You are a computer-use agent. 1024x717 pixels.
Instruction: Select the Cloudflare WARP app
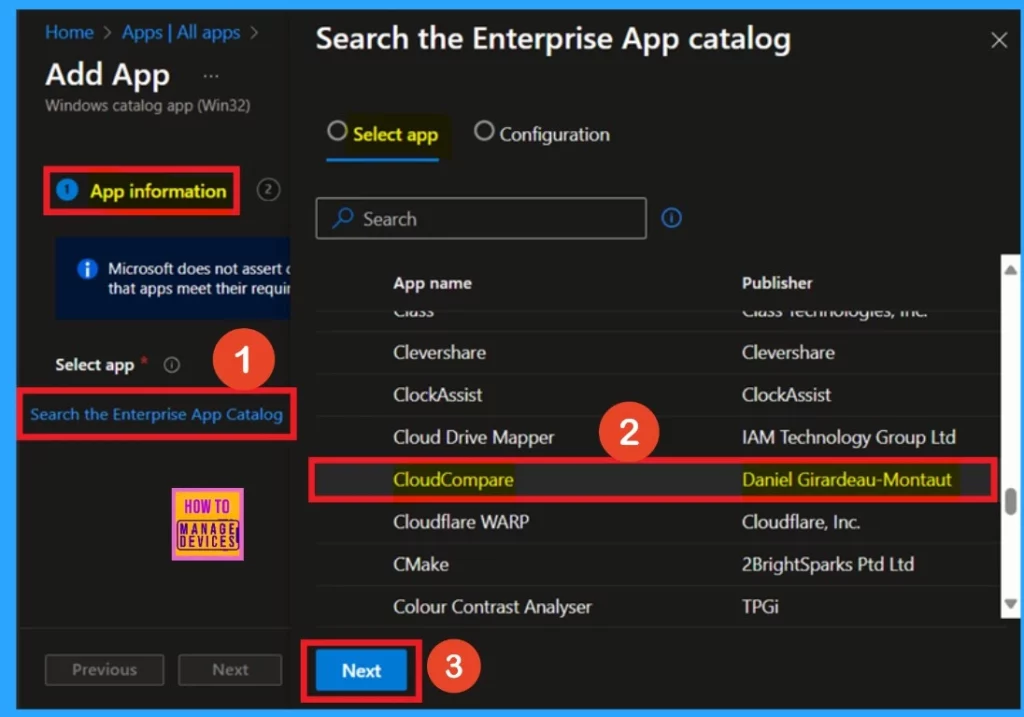coord(657,522)
